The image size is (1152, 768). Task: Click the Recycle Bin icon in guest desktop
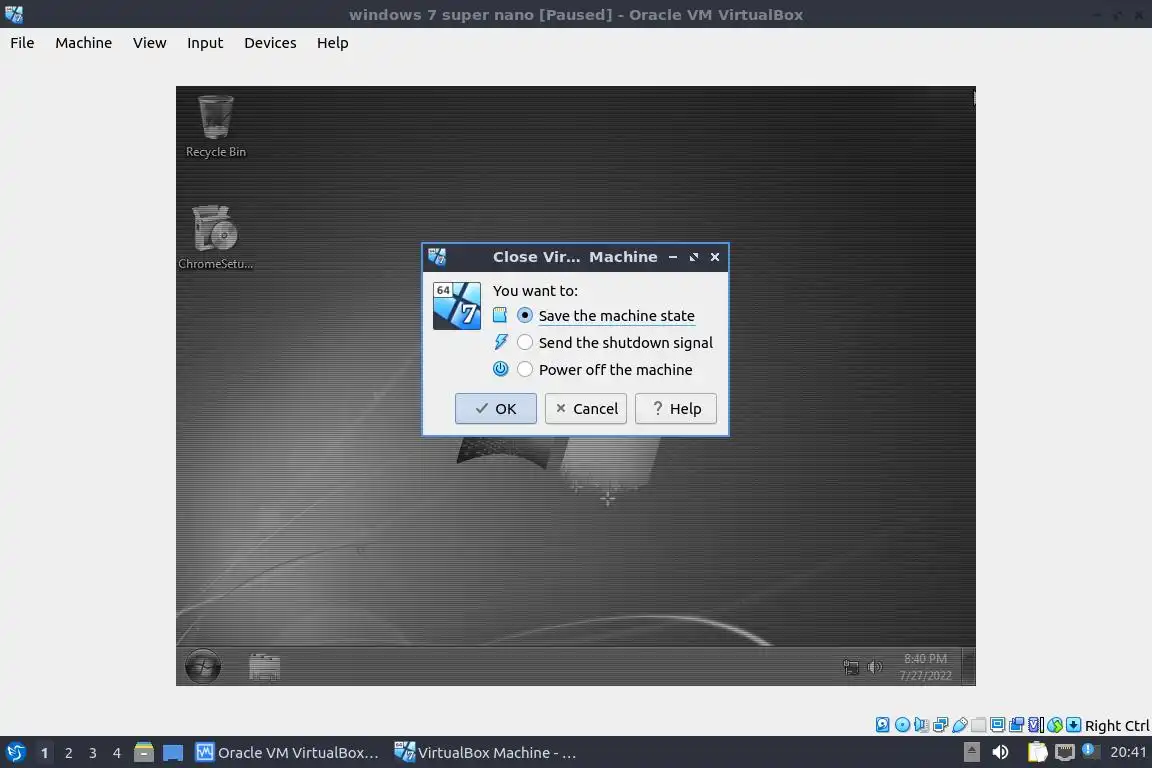[215, 126]
